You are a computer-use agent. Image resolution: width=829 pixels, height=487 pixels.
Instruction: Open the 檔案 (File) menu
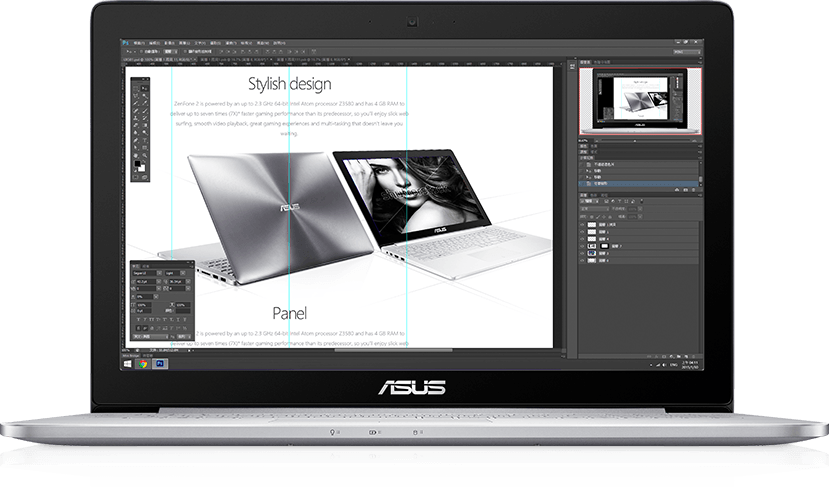pyautogui.click(x=139, y=43)
